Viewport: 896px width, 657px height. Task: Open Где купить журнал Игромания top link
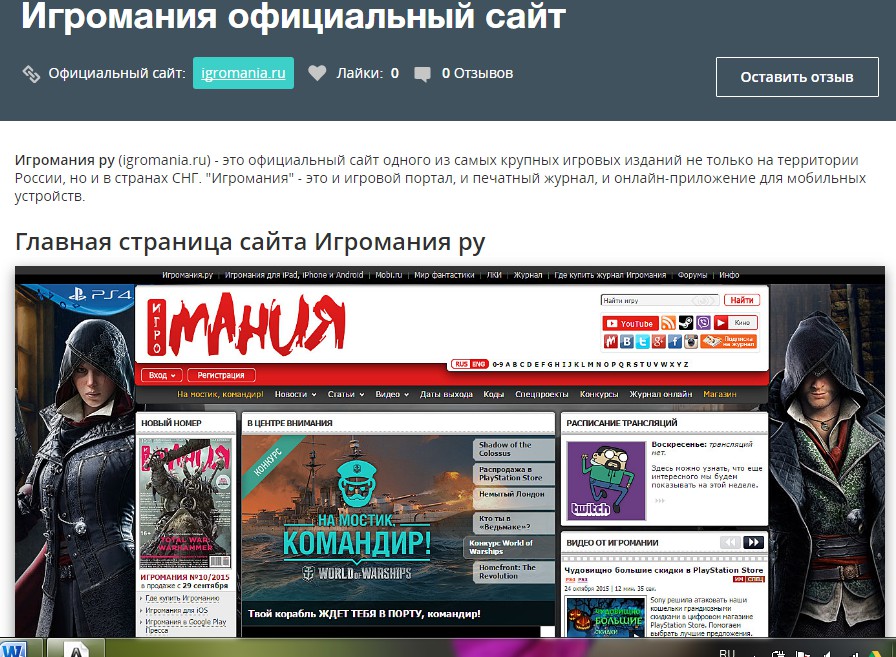tap(610, 275)
